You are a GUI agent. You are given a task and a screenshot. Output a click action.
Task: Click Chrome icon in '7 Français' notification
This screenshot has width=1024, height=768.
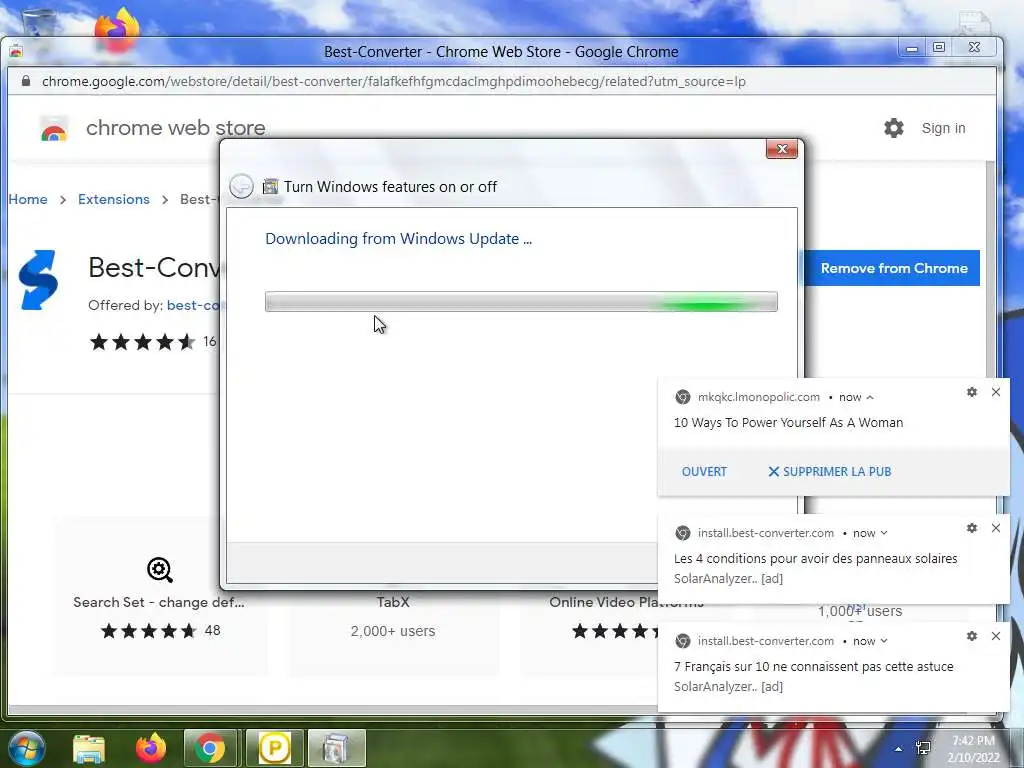click(x=682, y=641)
